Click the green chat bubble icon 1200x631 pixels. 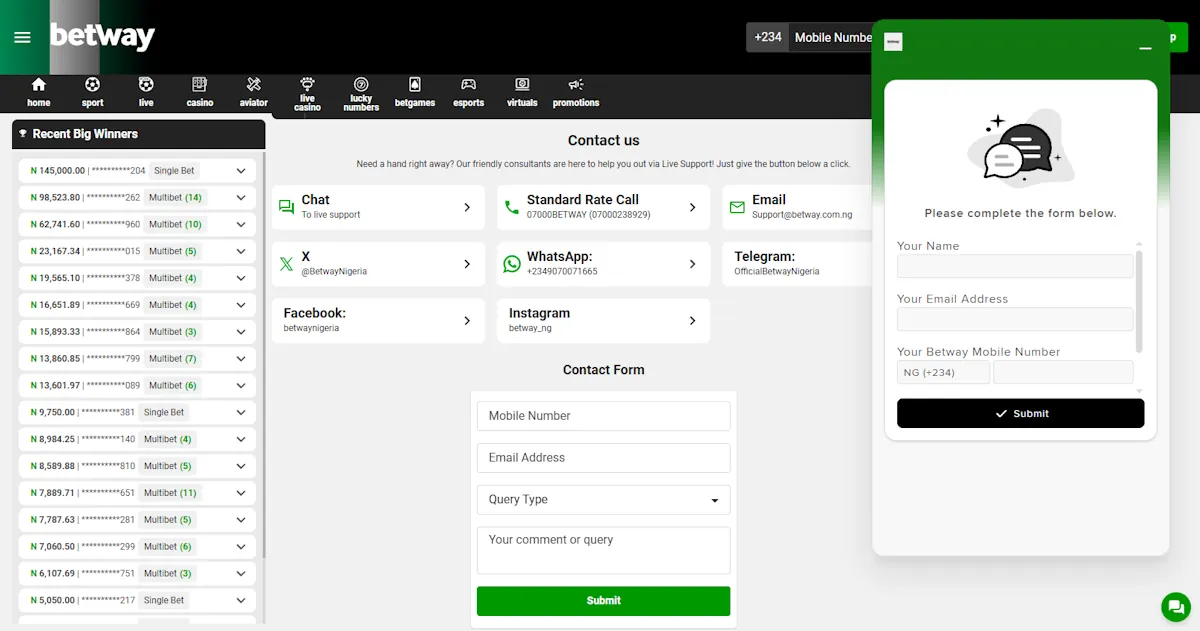pyautogui.click(x=1174, y=607)
